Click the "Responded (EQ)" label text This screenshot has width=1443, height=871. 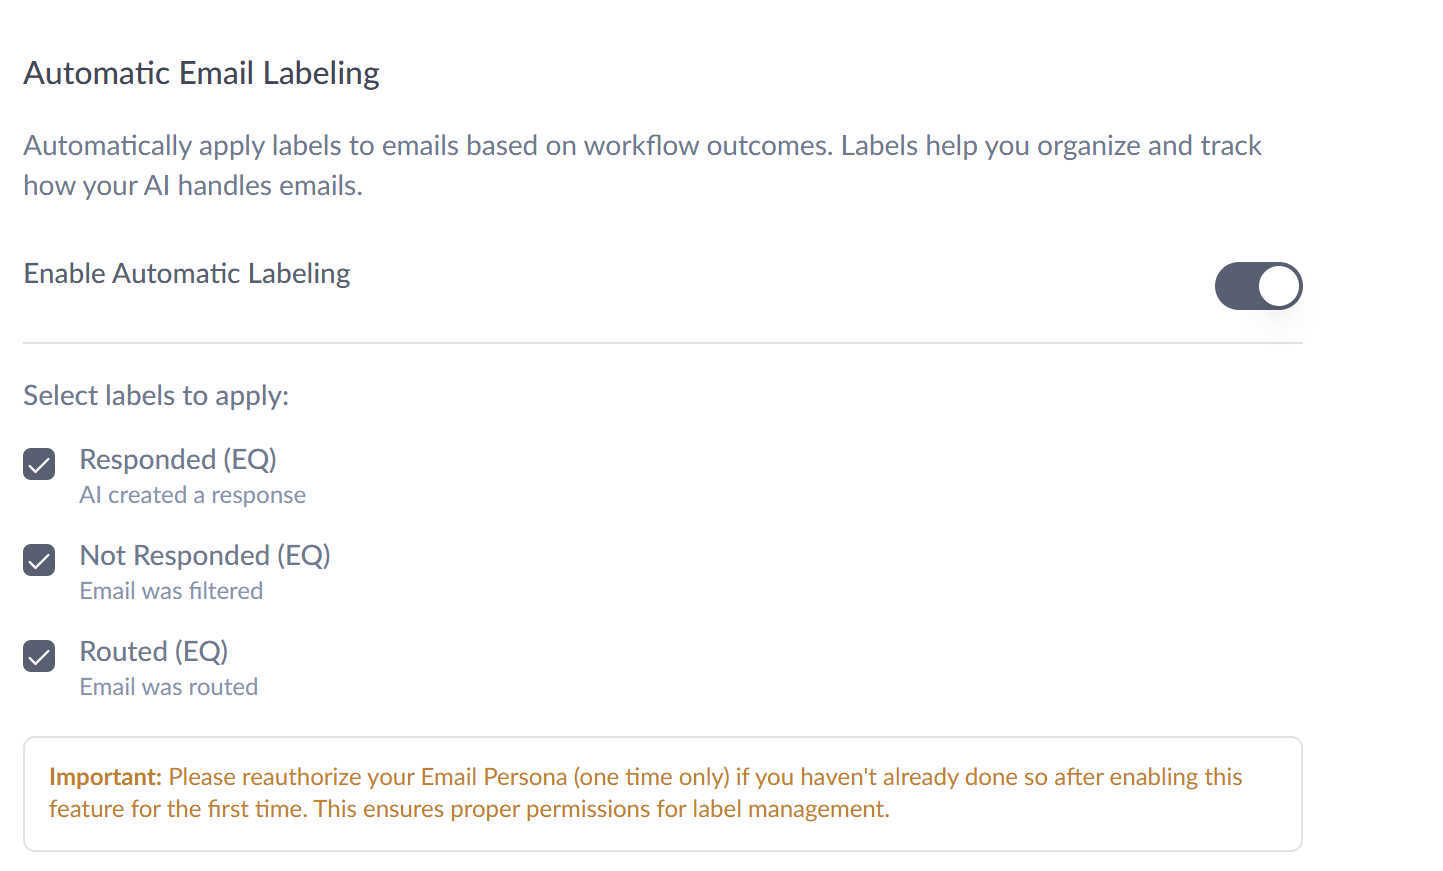[x=178, y=459]
